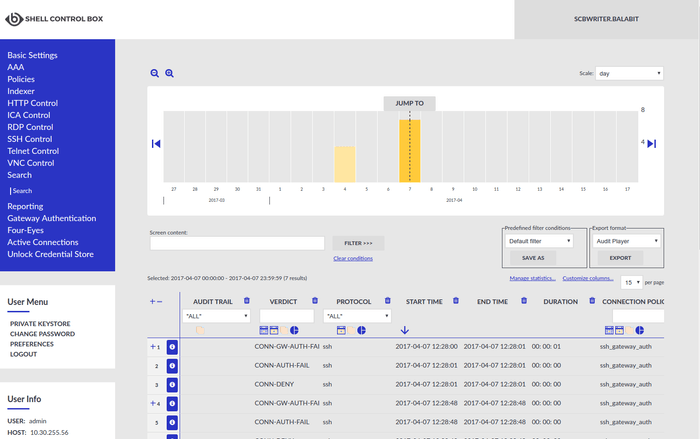
Task: Open the Predefined filter conditions dropdown
Action: 538,241
